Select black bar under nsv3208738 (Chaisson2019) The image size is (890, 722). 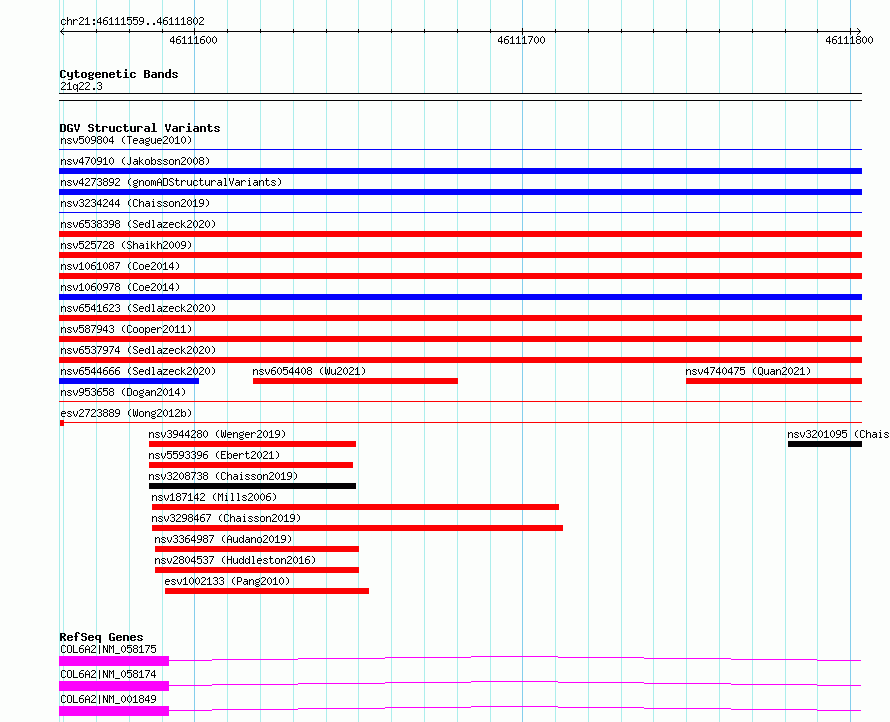(x=252, y=486)
